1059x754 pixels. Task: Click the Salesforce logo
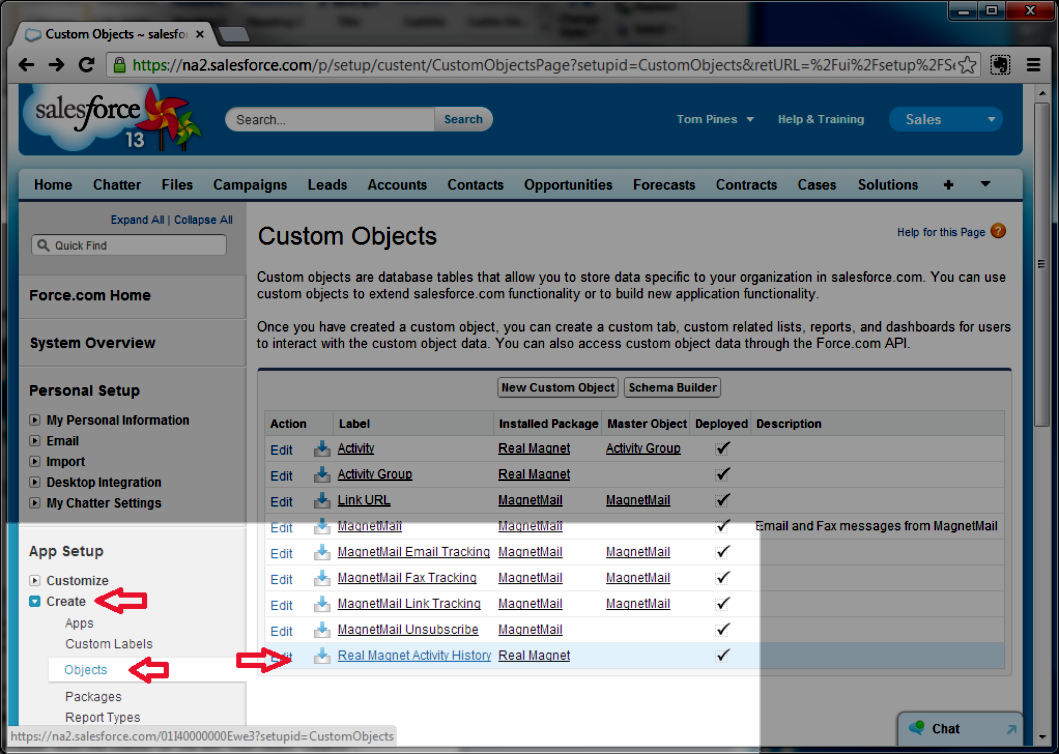click(111, 119)
